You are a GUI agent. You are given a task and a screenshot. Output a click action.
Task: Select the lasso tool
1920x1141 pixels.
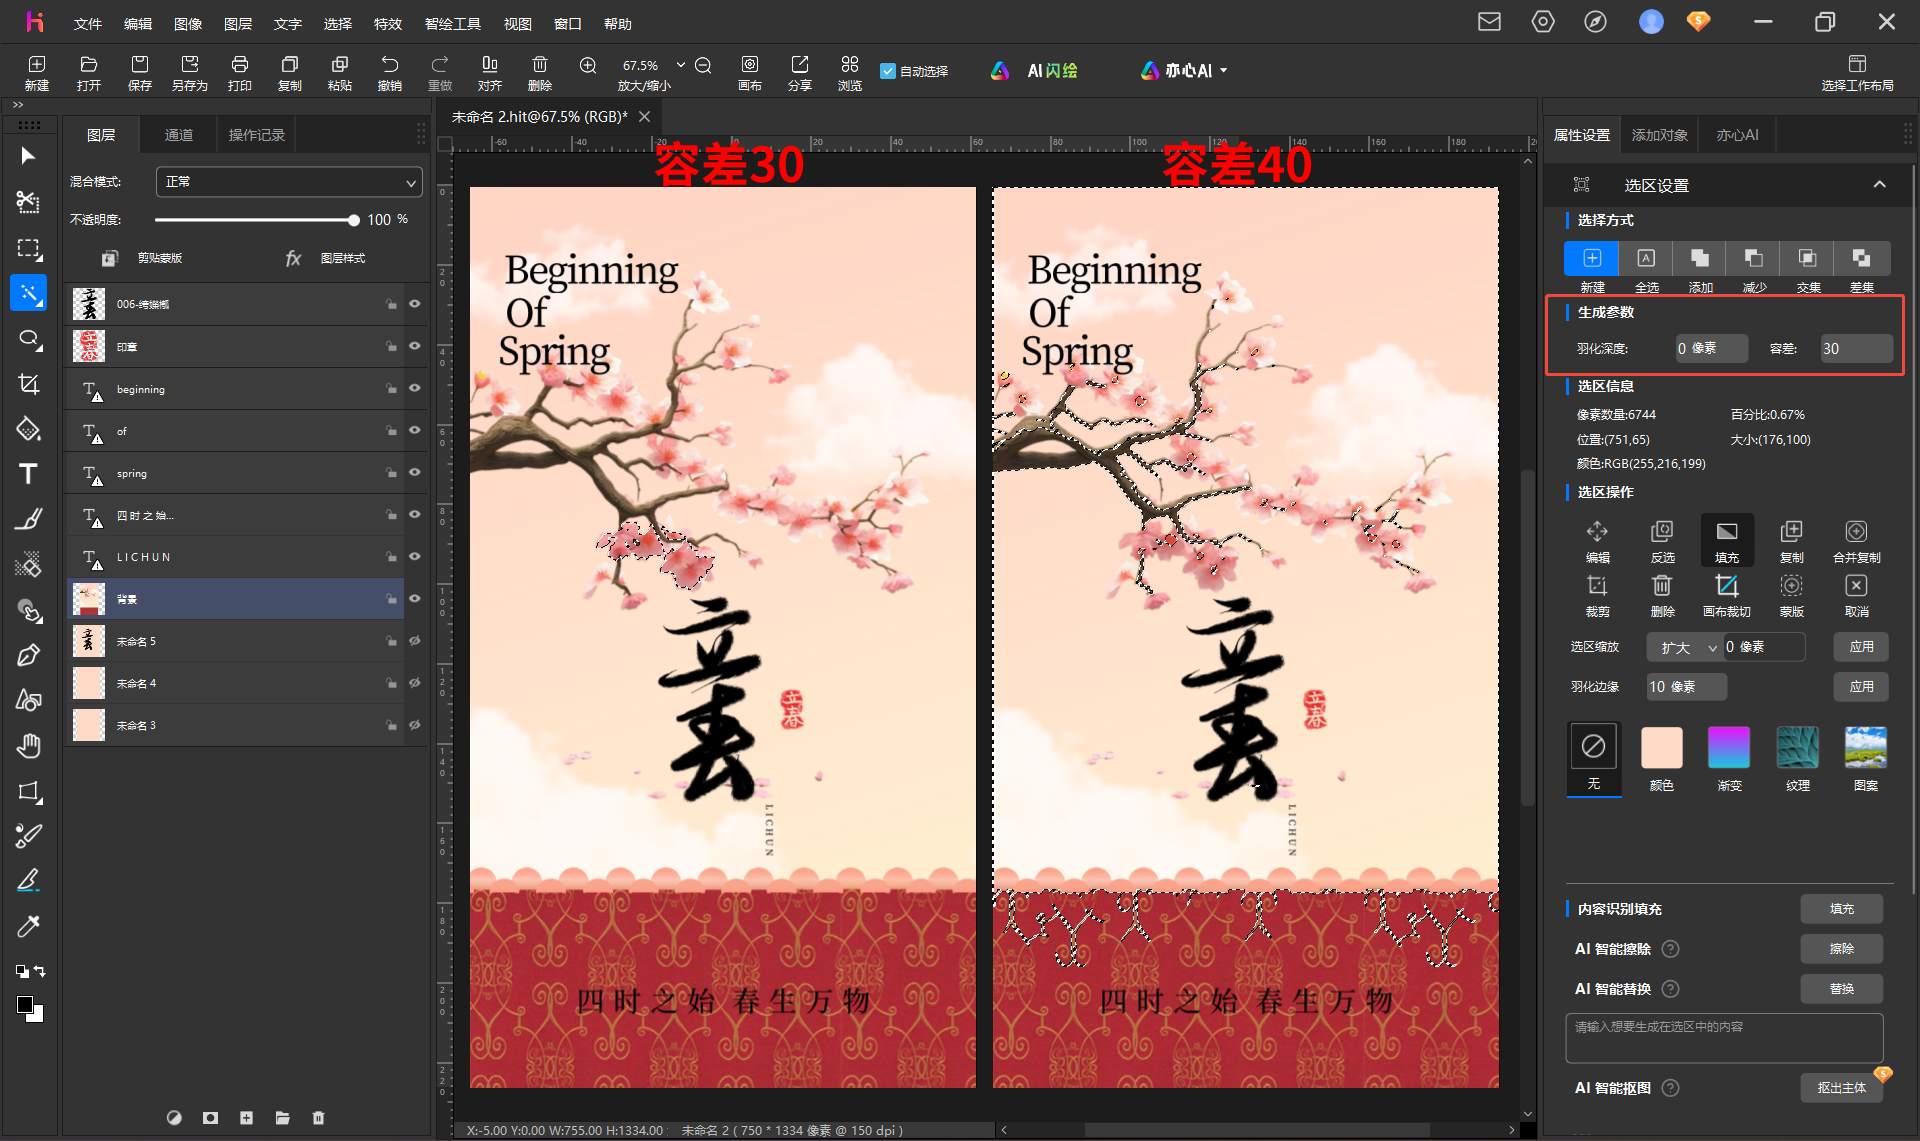click(x=28, y=340)
